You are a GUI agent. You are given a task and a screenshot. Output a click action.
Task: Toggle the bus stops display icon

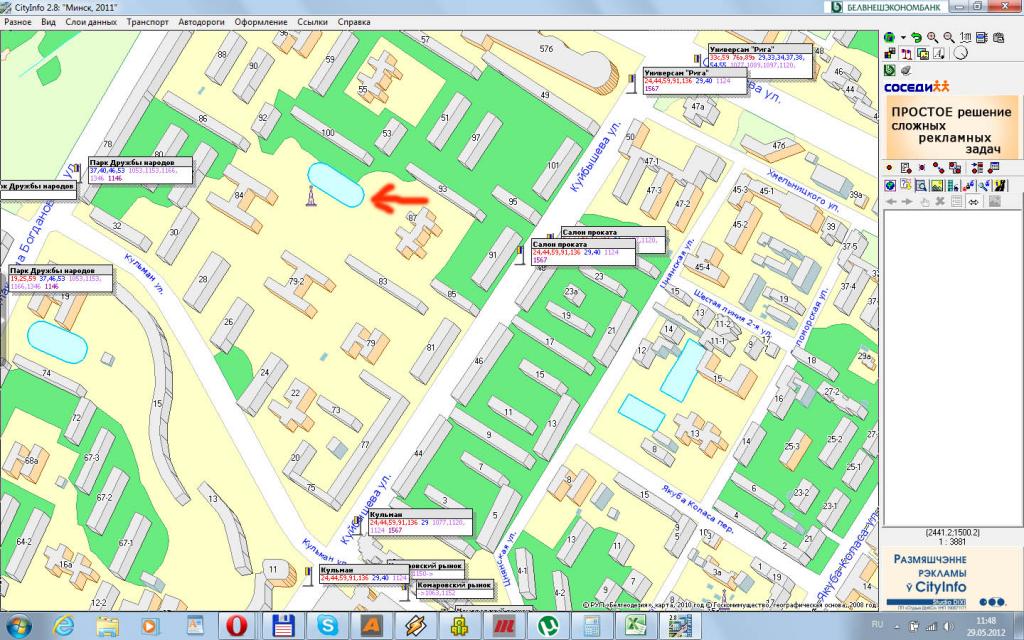pos(906,54)
